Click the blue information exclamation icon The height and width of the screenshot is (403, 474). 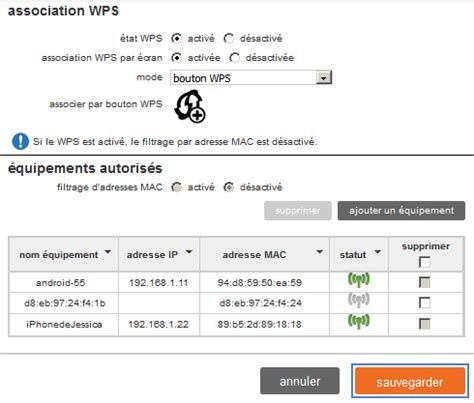[x=20, y=141]
